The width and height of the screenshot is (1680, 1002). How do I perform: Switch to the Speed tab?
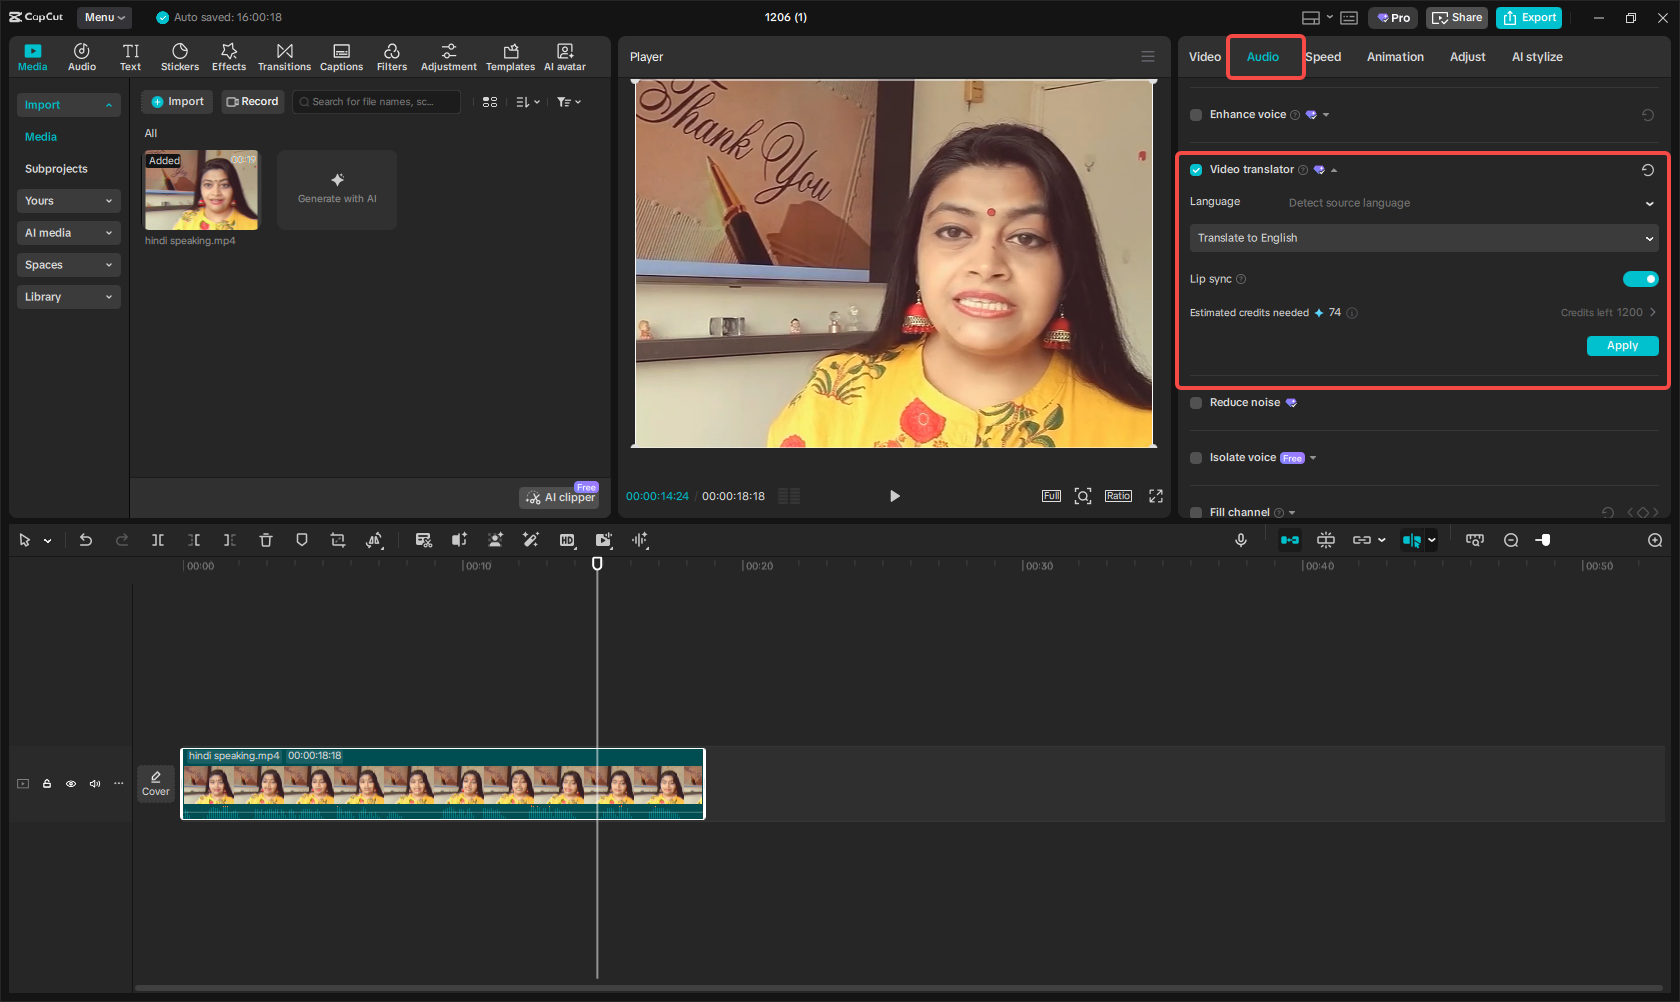[1322, 57]
